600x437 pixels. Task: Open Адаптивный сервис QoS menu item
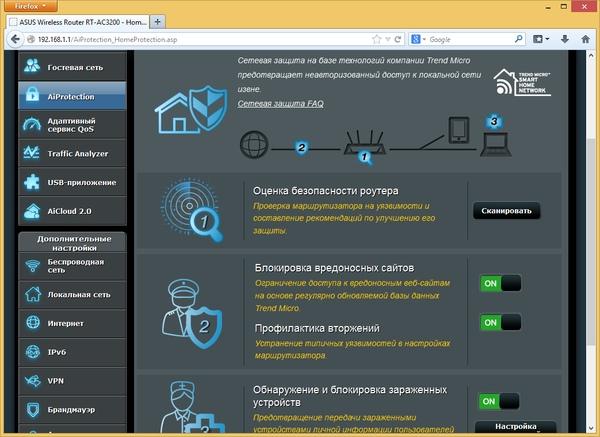coord(72,124)
